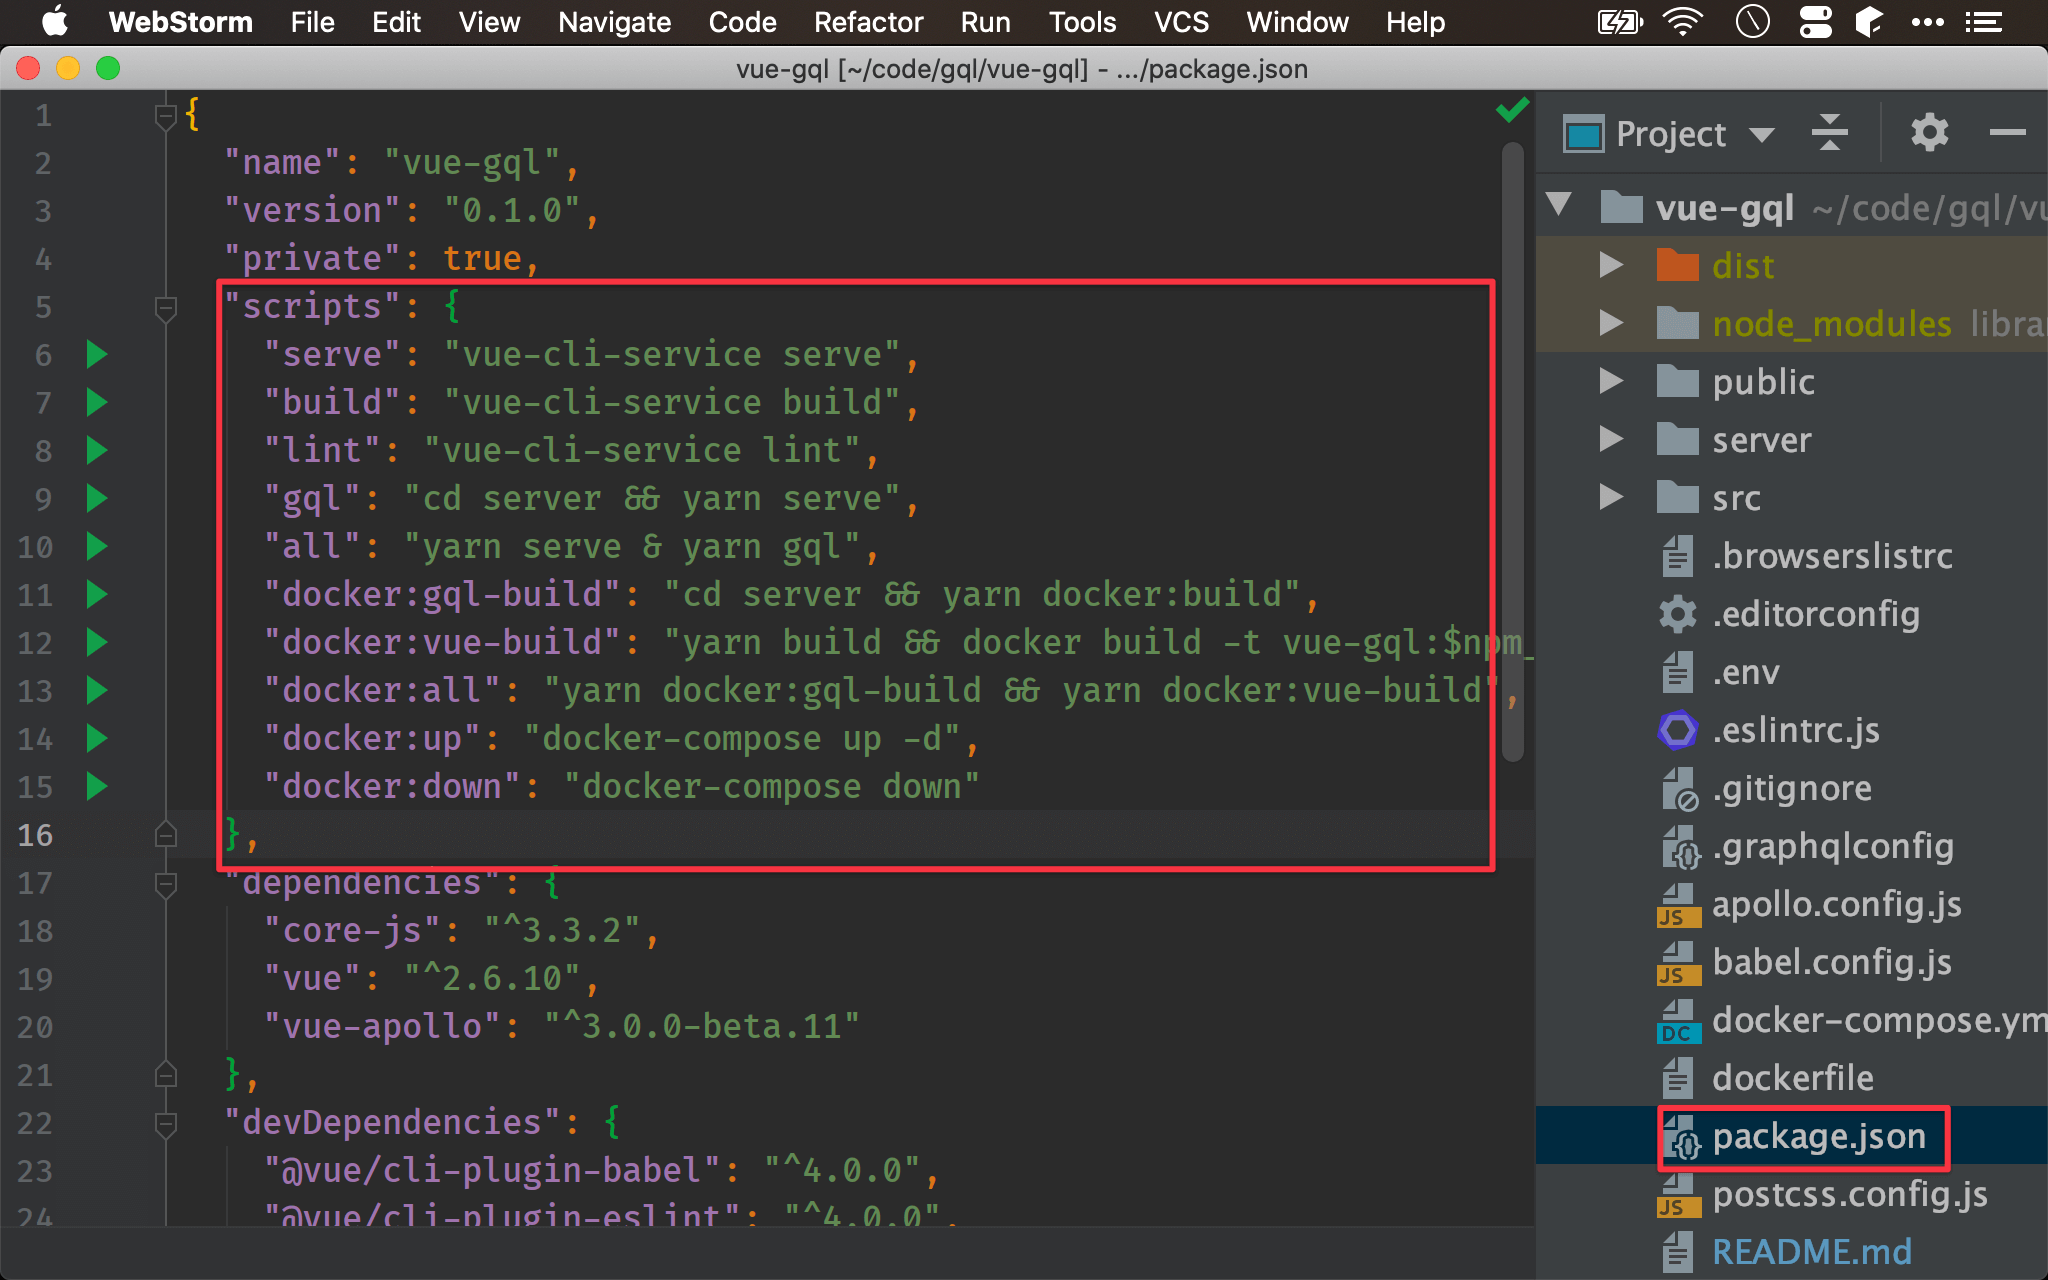Click the clock icon in the menu bar

pos(1752,21)
